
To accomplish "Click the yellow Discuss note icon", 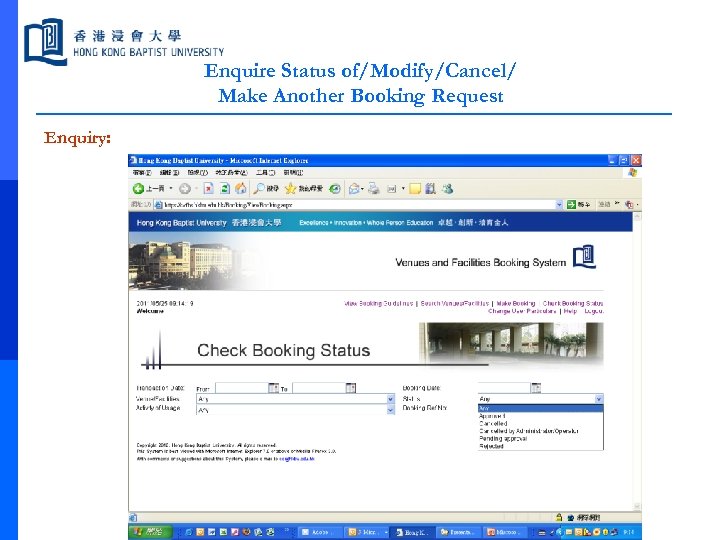I will (415, 189).
